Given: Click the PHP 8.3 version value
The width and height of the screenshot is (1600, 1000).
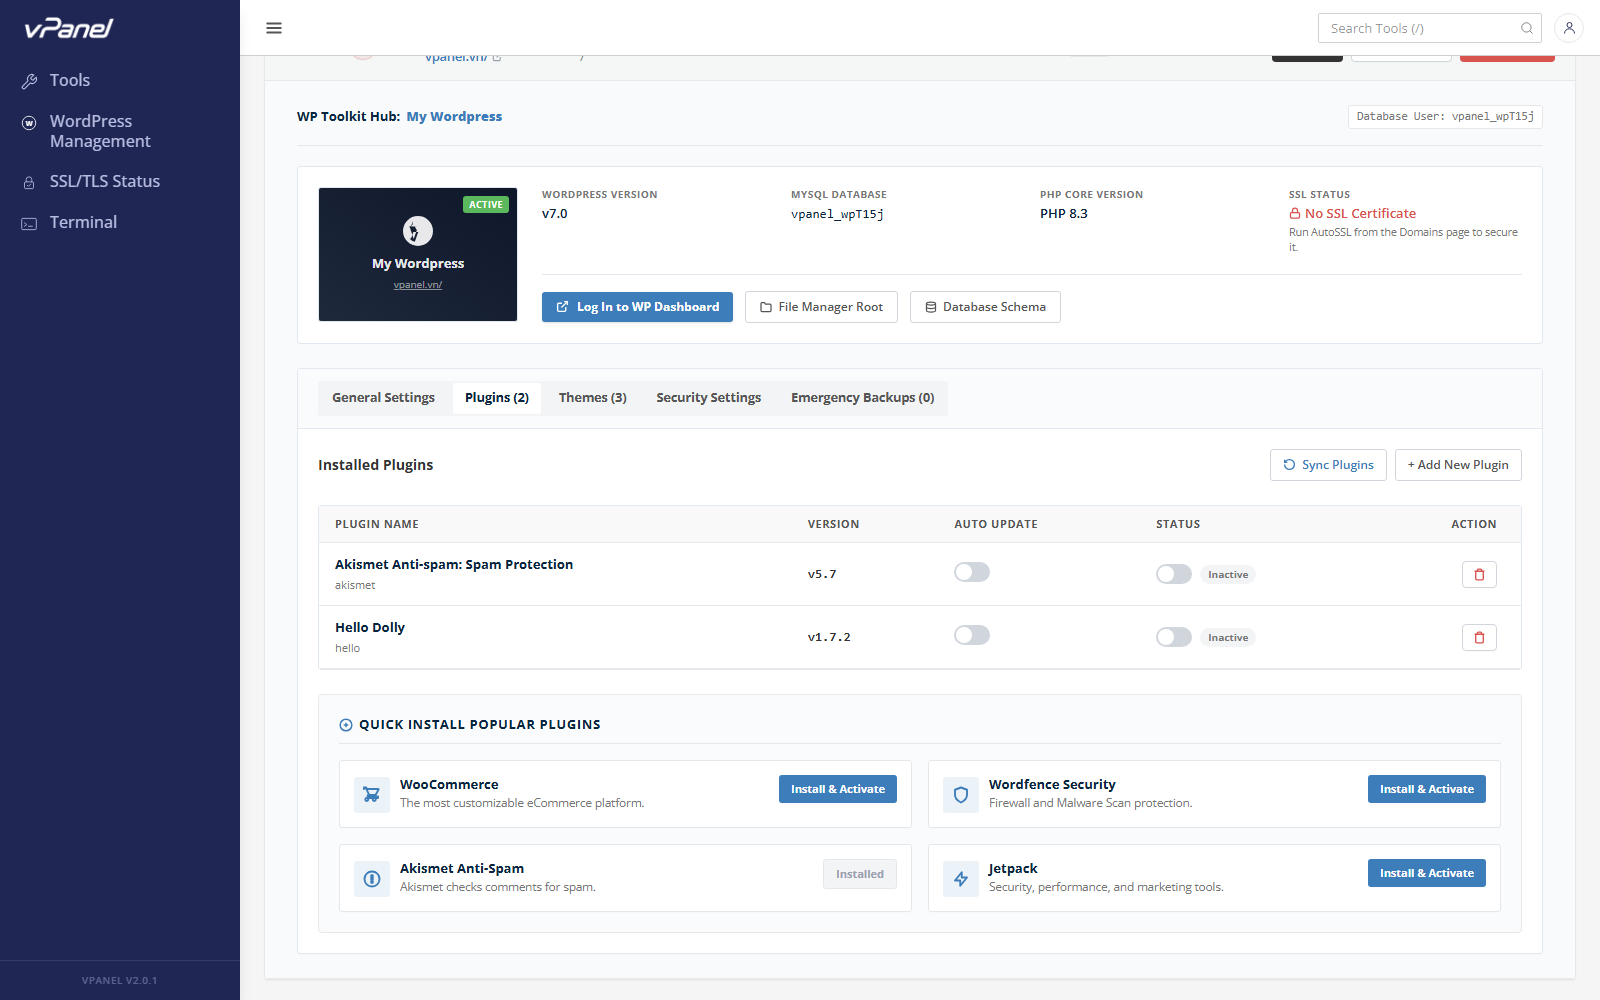Looking at the screenshot, I should pos(1064,214).
